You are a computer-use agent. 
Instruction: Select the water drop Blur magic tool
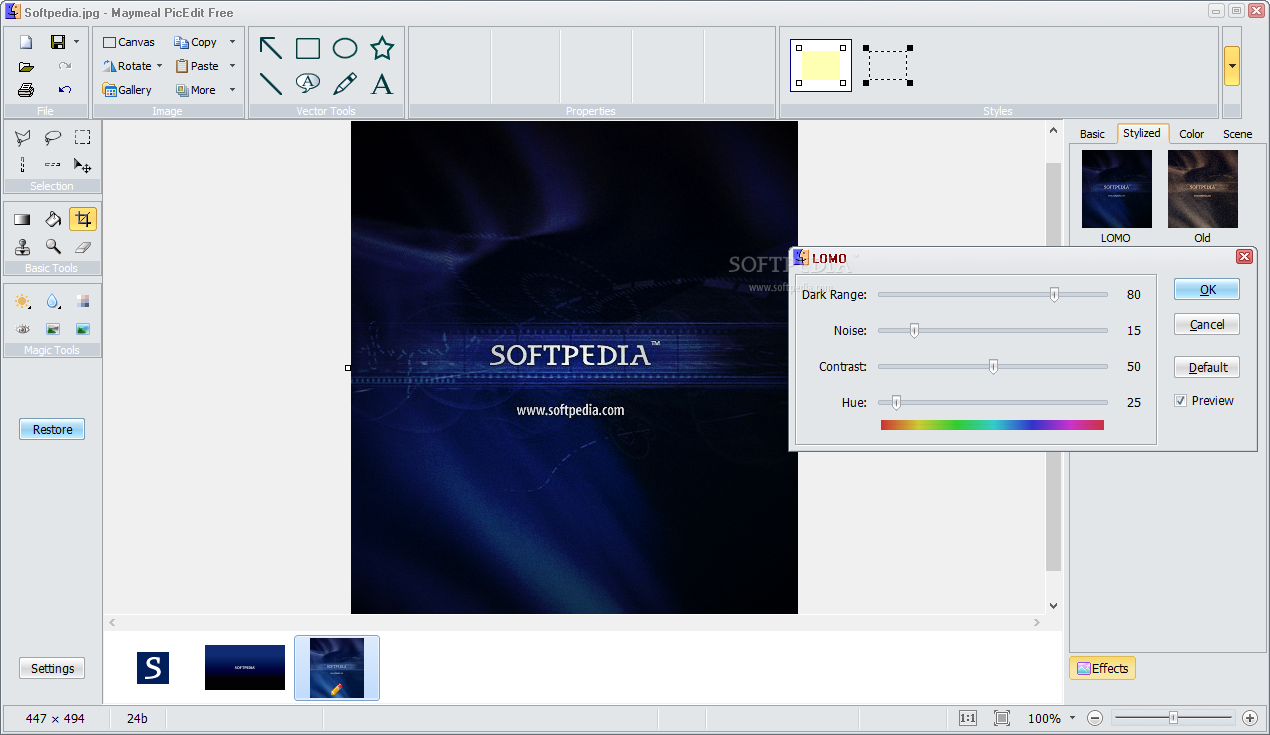(53, 301)
